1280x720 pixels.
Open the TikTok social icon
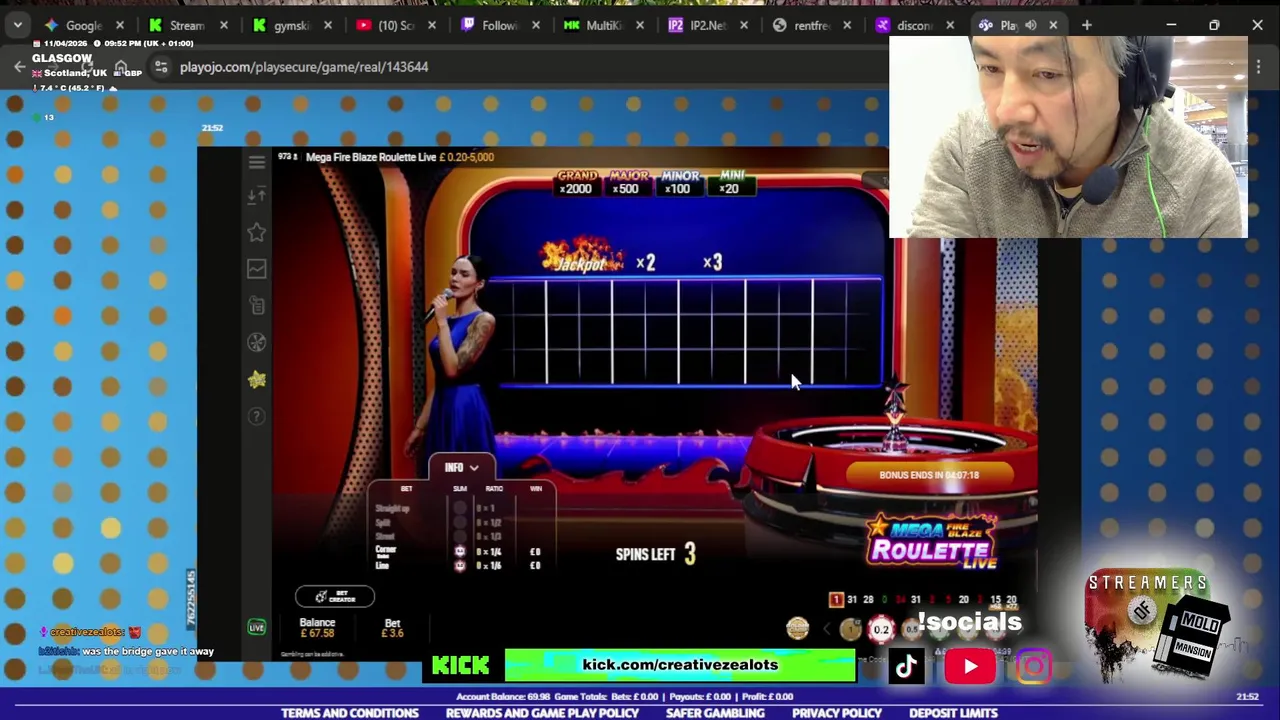(x=906, y=667)
